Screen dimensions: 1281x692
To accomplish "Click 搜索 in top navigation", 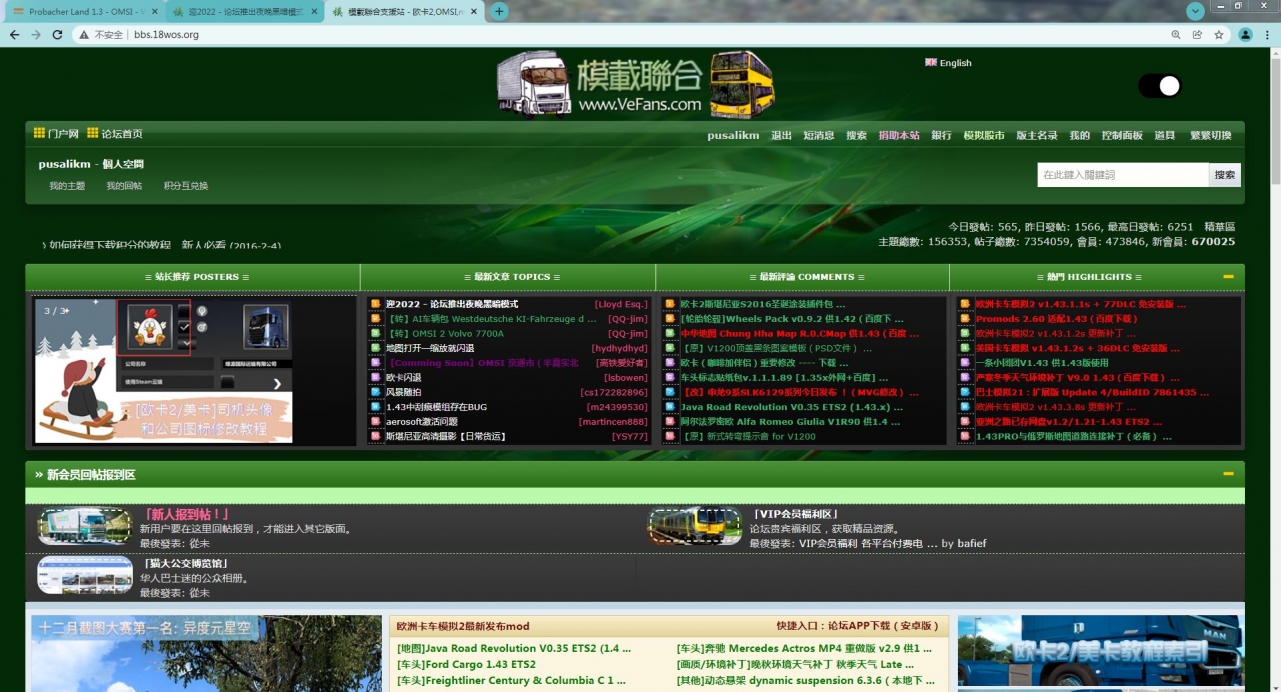I will tap(856, 135).
